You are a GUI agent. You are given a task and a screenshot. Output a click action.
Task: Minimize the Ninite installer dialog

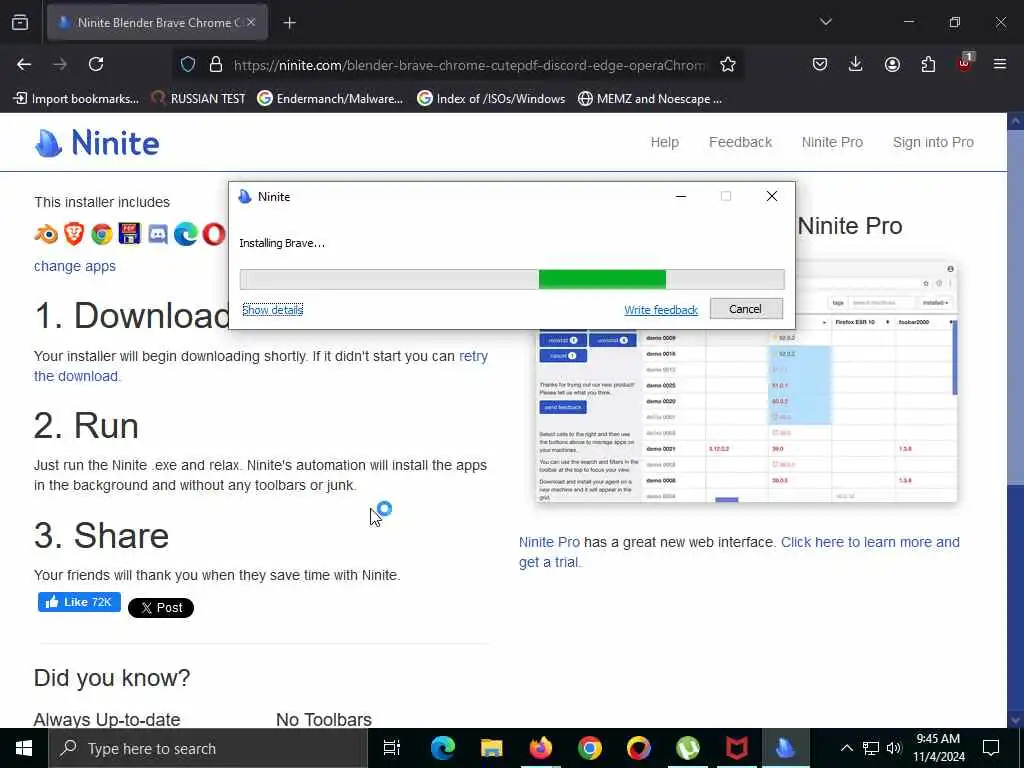click(681, 197)
